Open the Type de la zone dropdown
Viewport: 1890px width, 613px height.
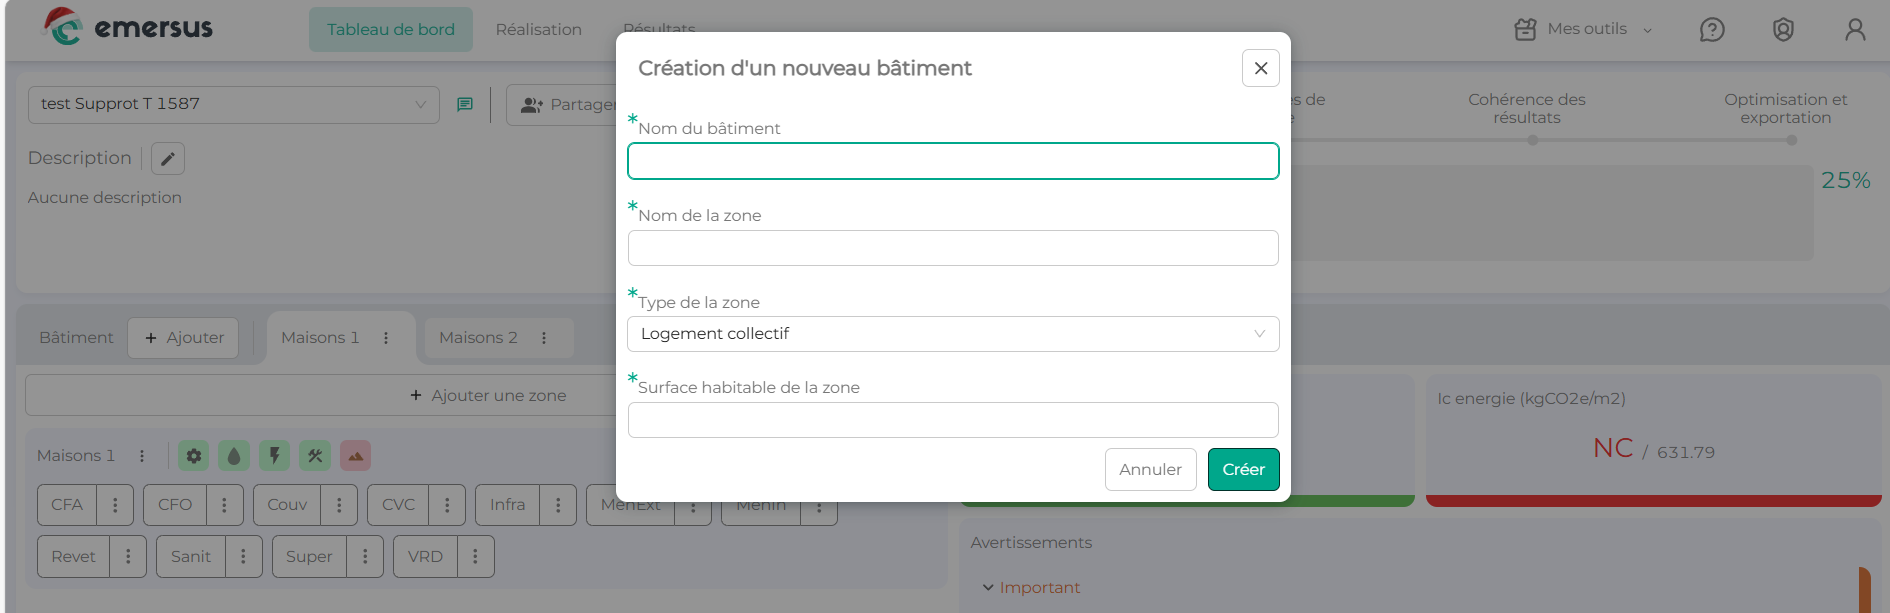click(952, 334)
